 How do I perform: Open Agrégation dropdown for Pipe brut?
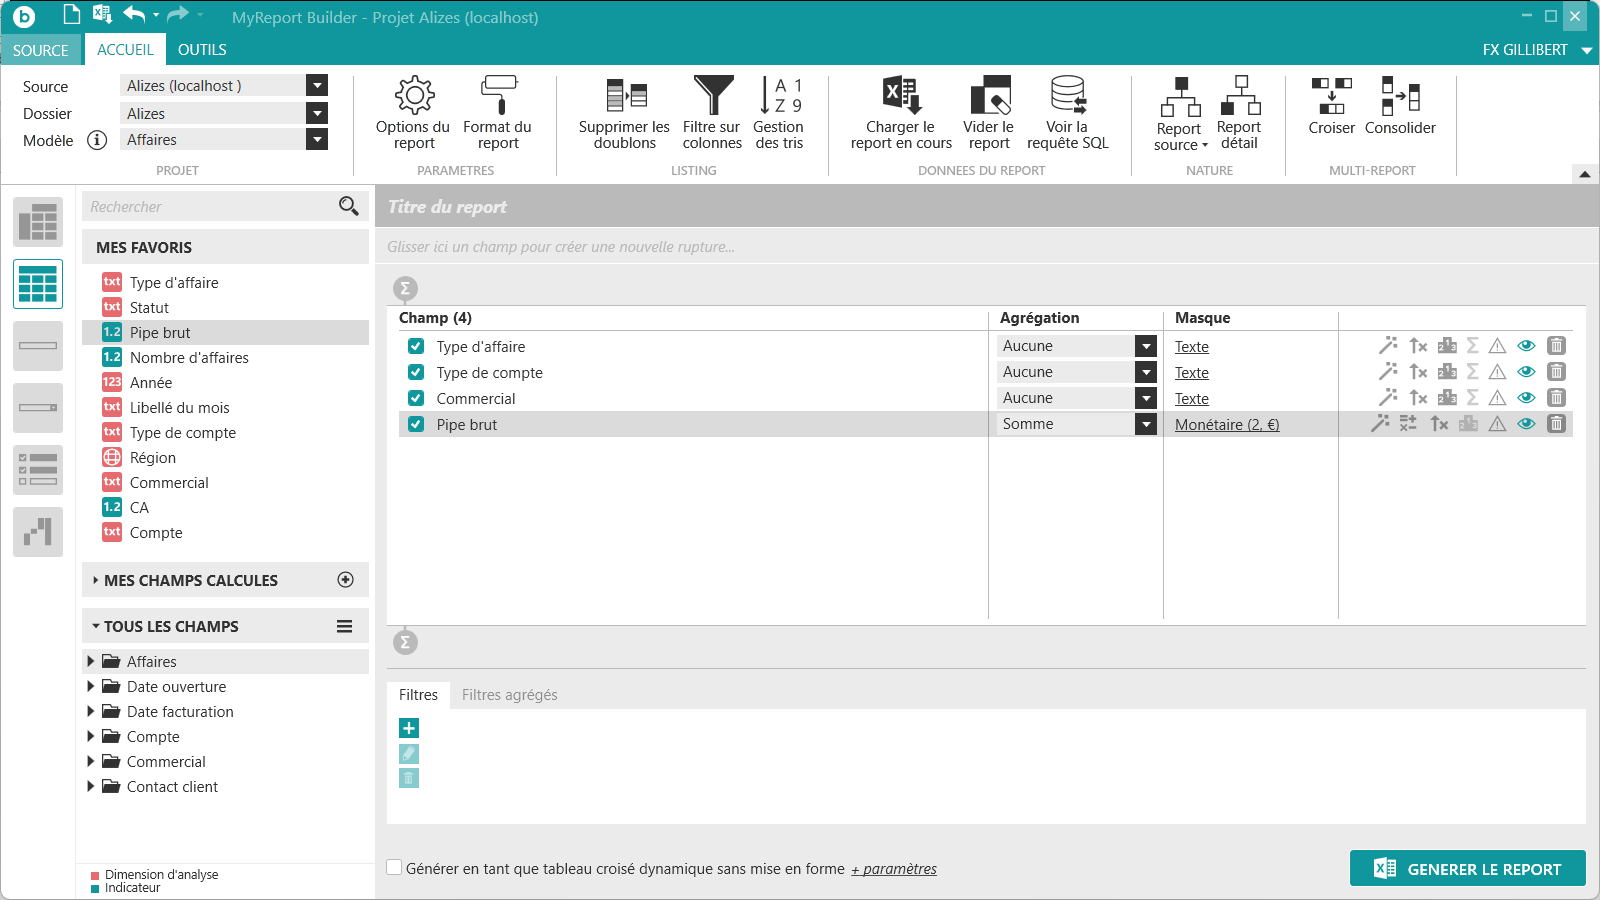1146,424
